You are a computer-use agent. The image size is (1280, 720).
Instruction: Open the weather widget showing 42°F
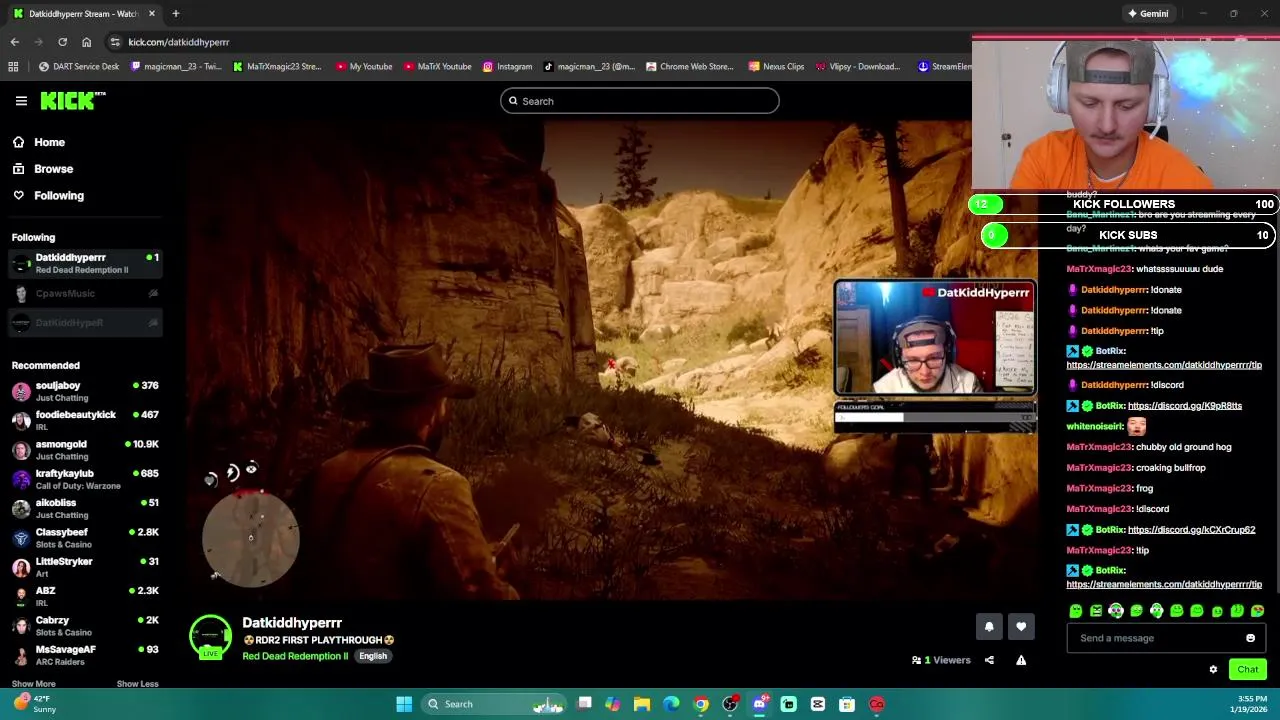tap(36, 704)
